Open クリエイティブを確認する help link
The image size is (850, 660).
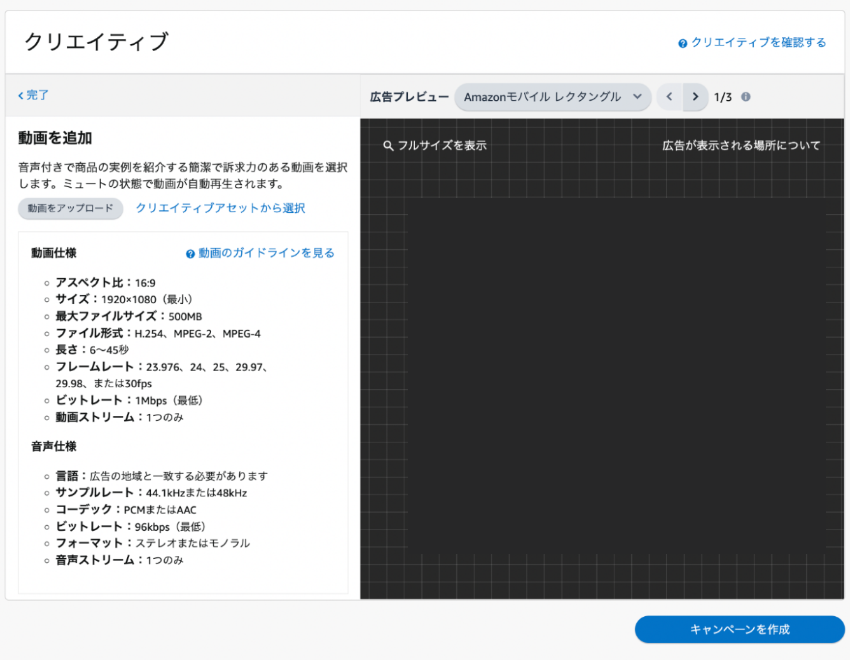coord(752,42)
